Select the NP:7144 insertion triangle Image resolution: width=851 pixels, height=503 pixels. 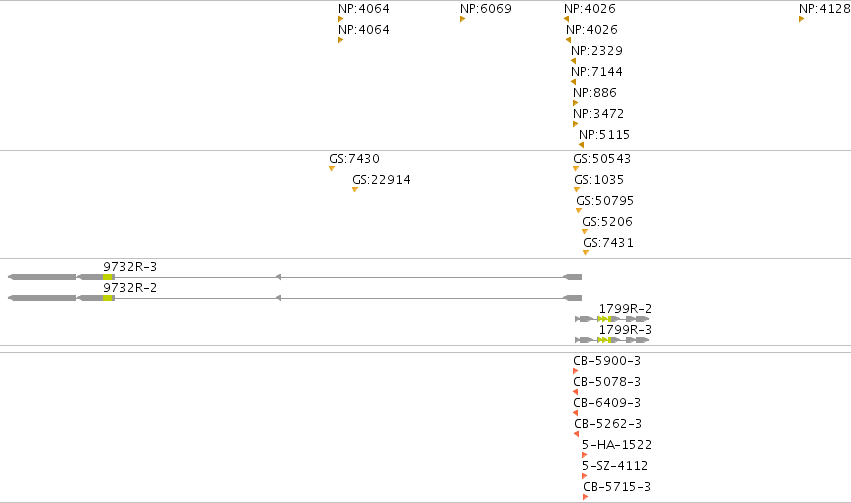point(574,82)
